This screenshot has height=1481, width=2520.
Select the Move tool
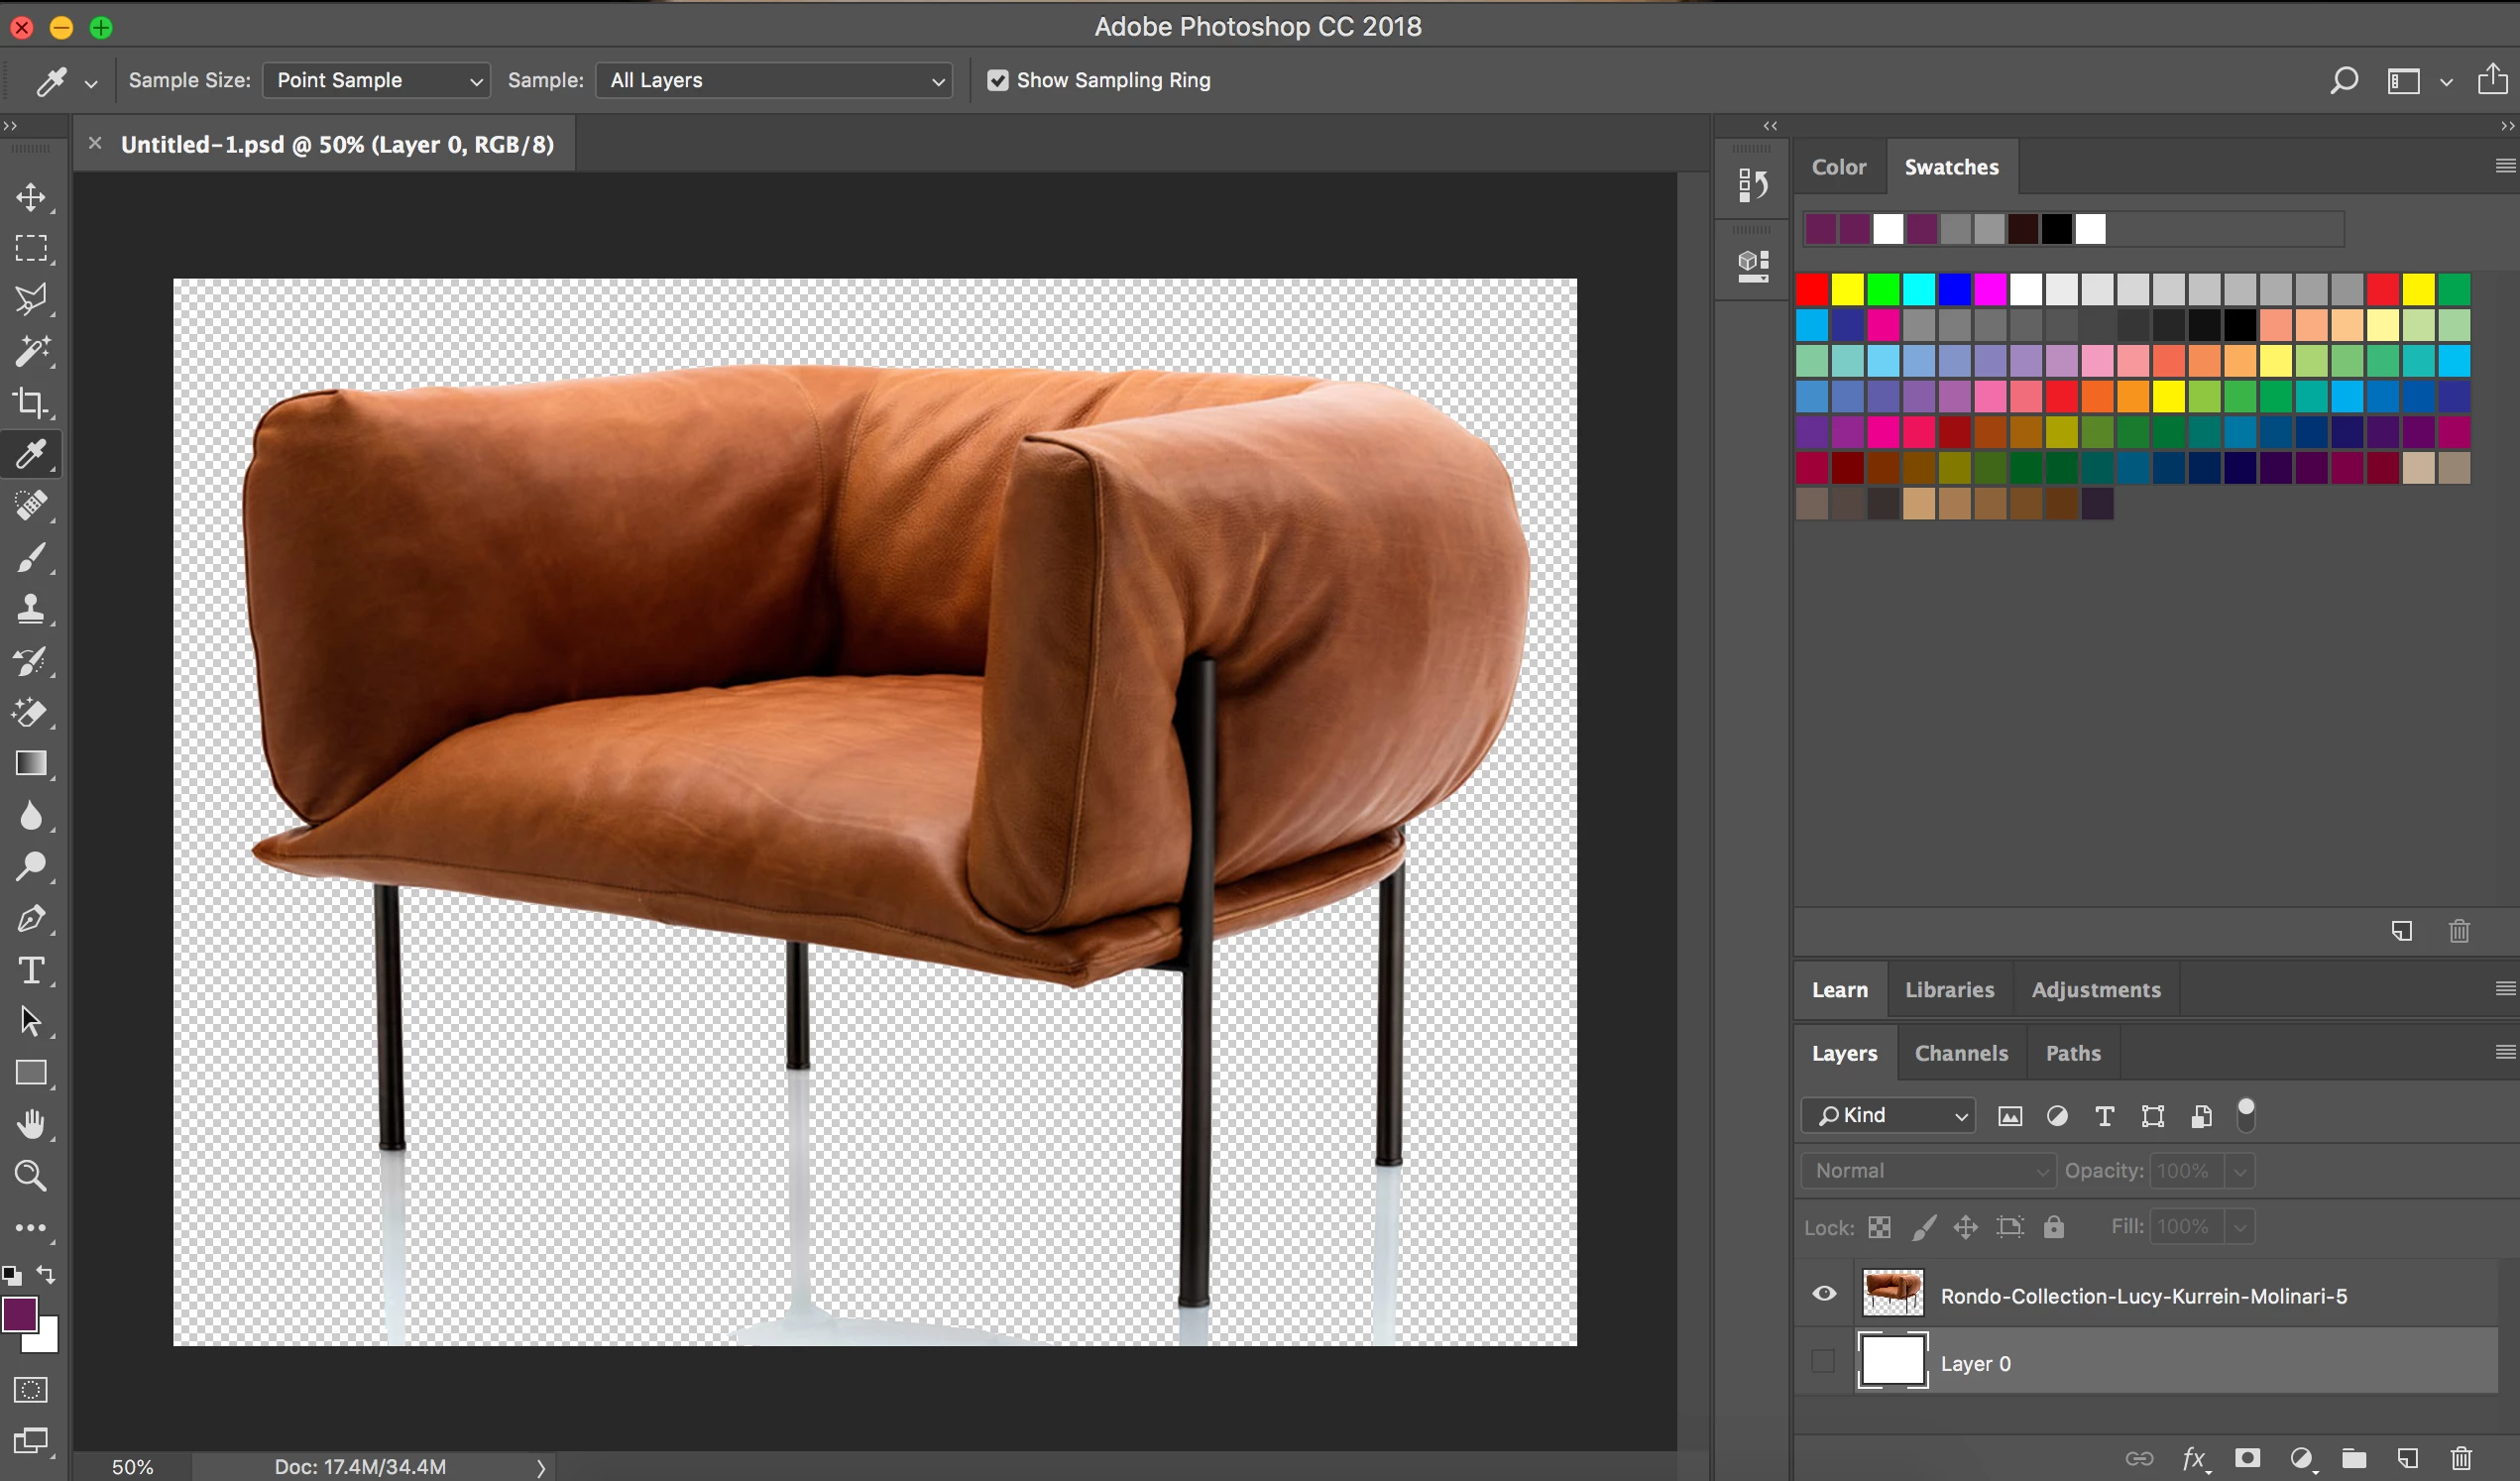[x=30, y=197]
